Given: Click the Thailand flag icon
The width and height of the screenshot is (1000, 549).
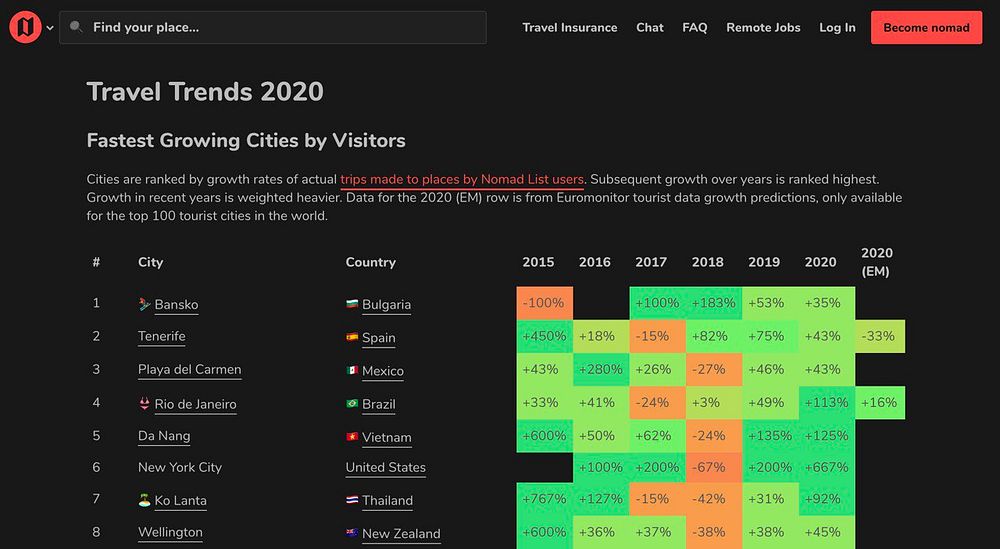Looking at the screenshot, I should click(x=352, y=500).
